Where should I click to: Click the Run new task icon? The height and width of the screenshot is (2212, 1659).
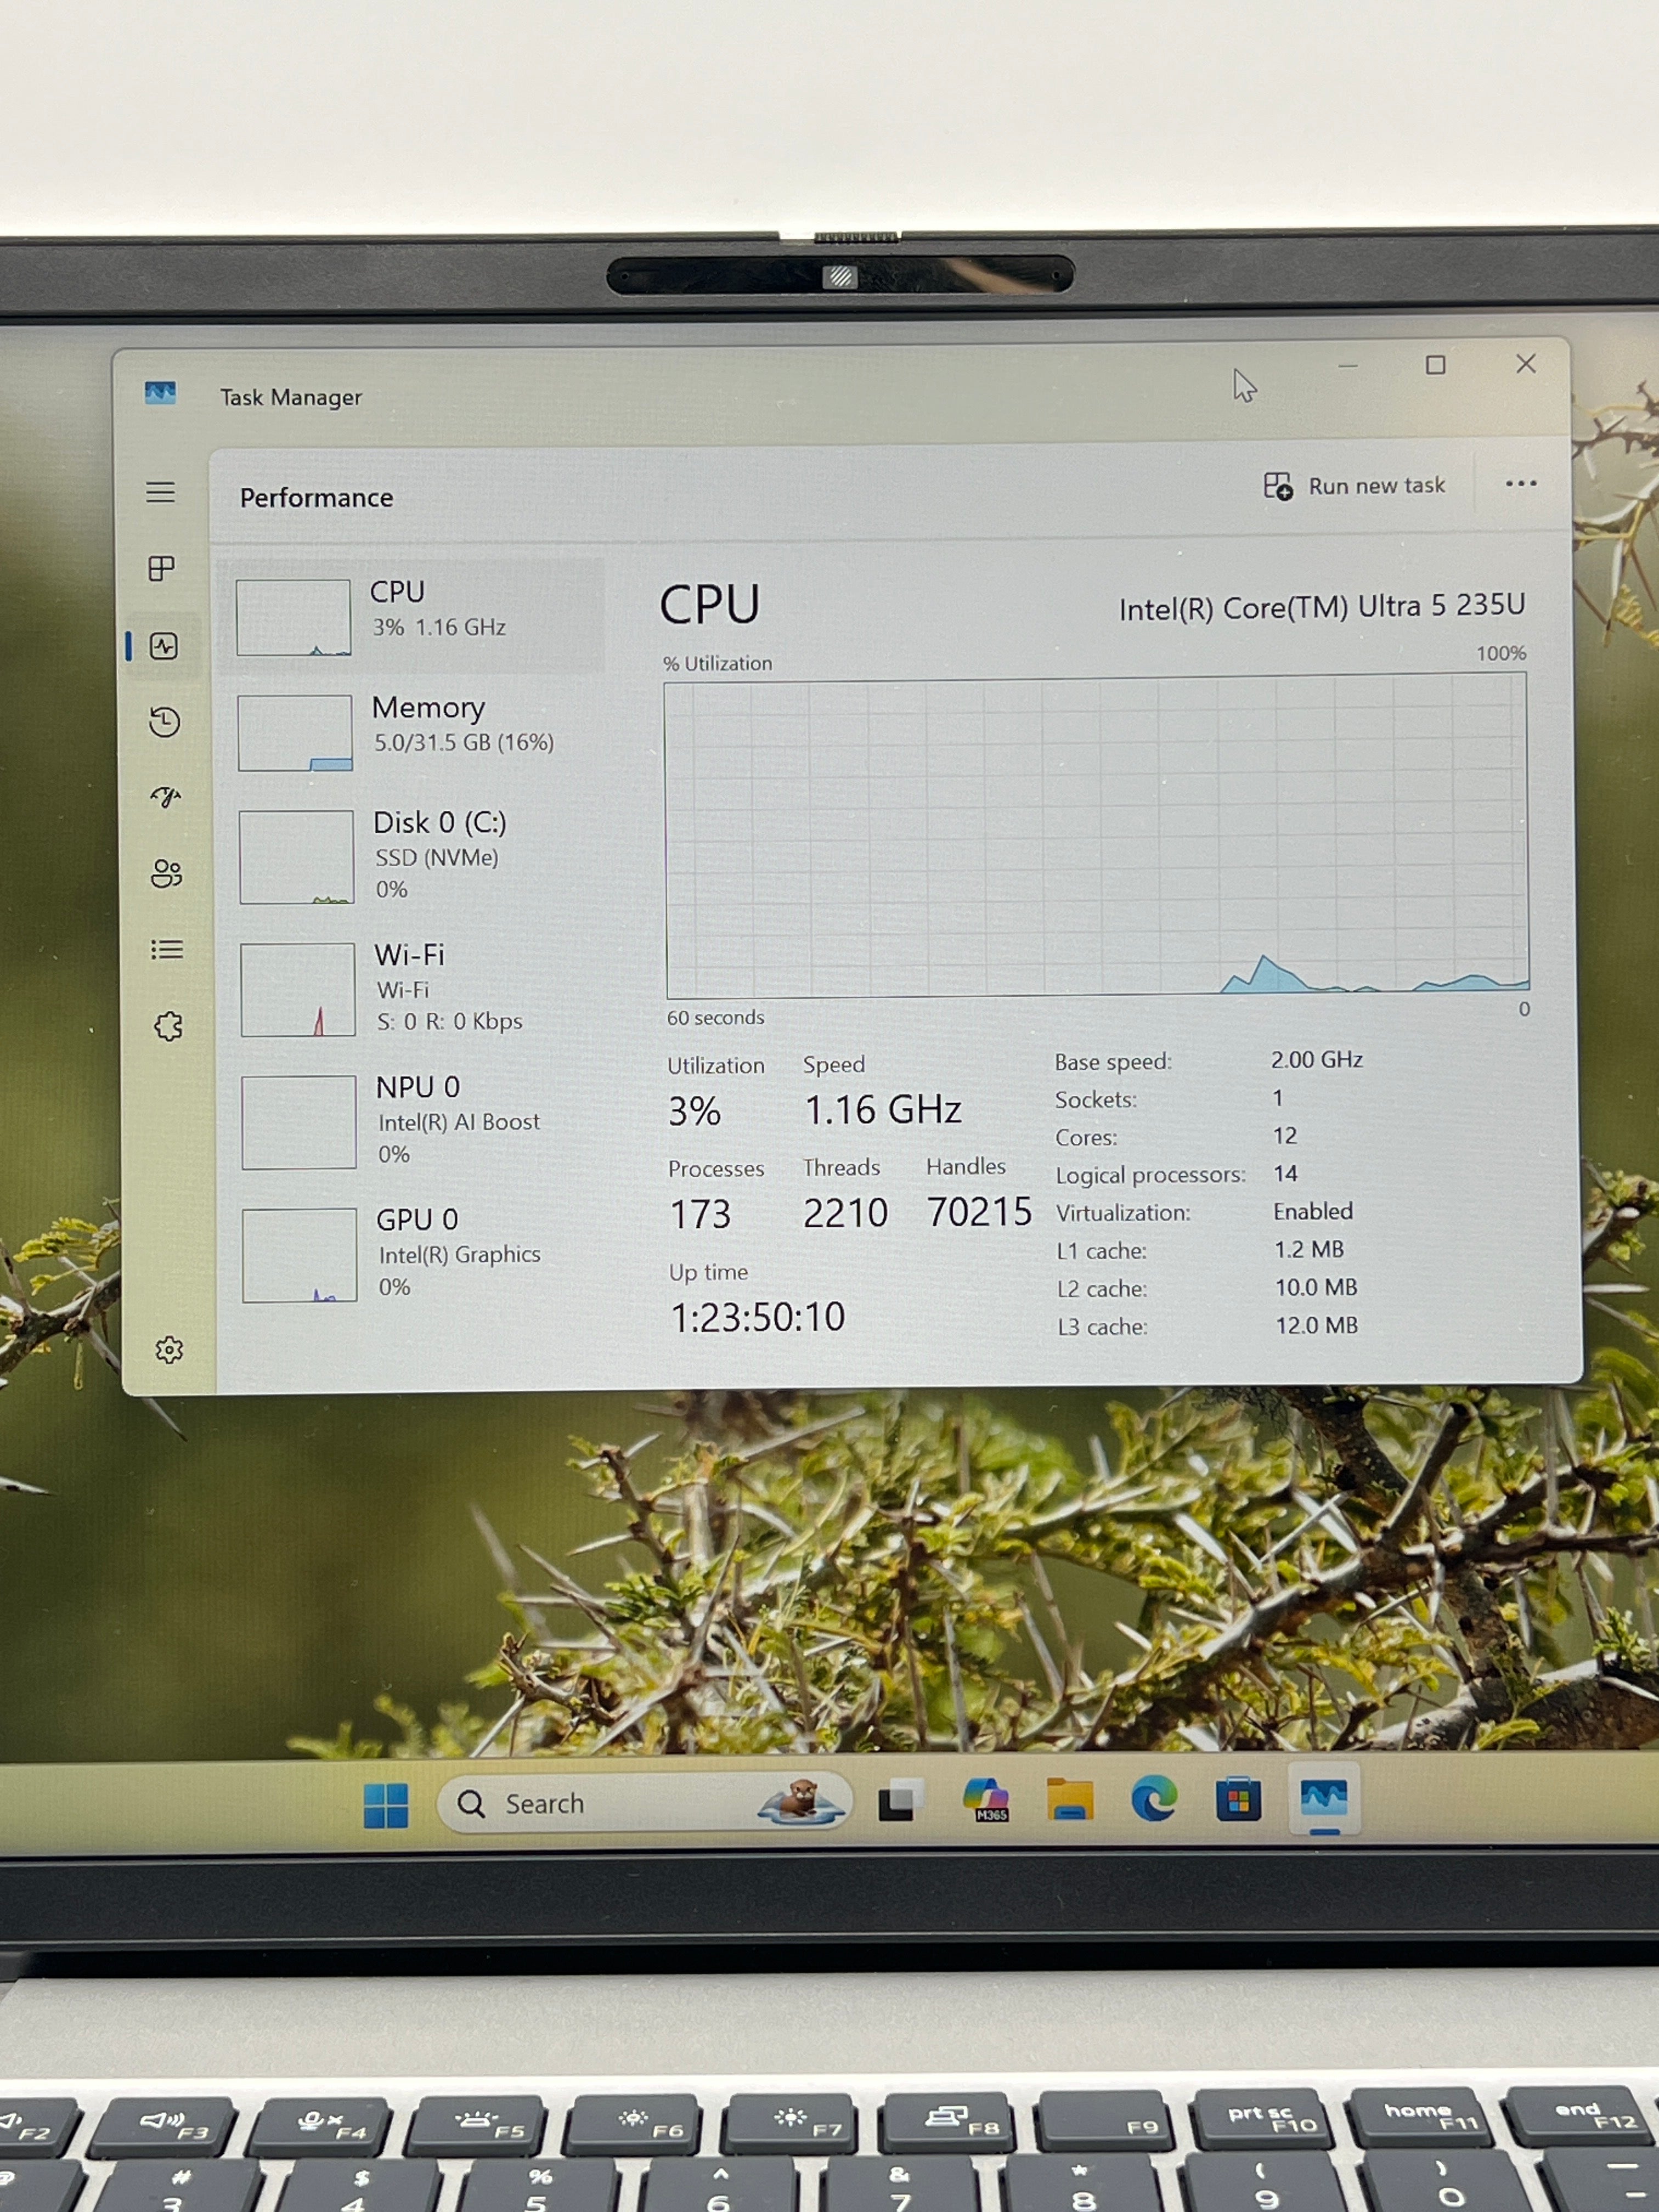tap(1278, 486)
